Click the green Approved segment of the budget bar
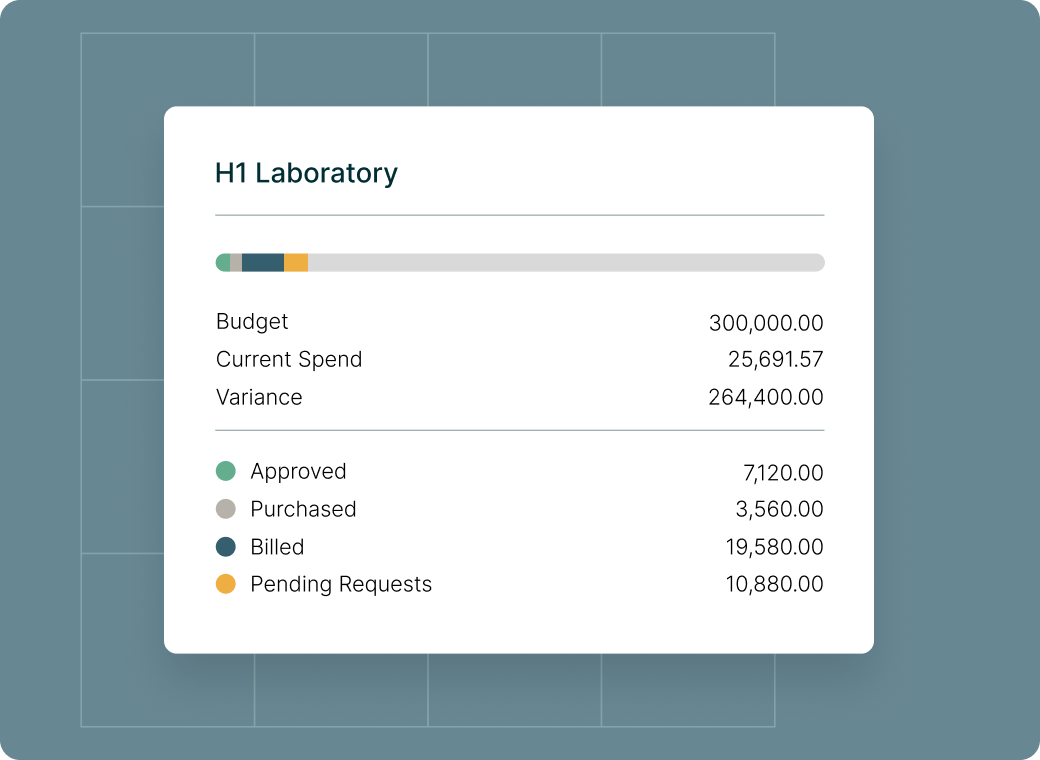 point(223,263)
